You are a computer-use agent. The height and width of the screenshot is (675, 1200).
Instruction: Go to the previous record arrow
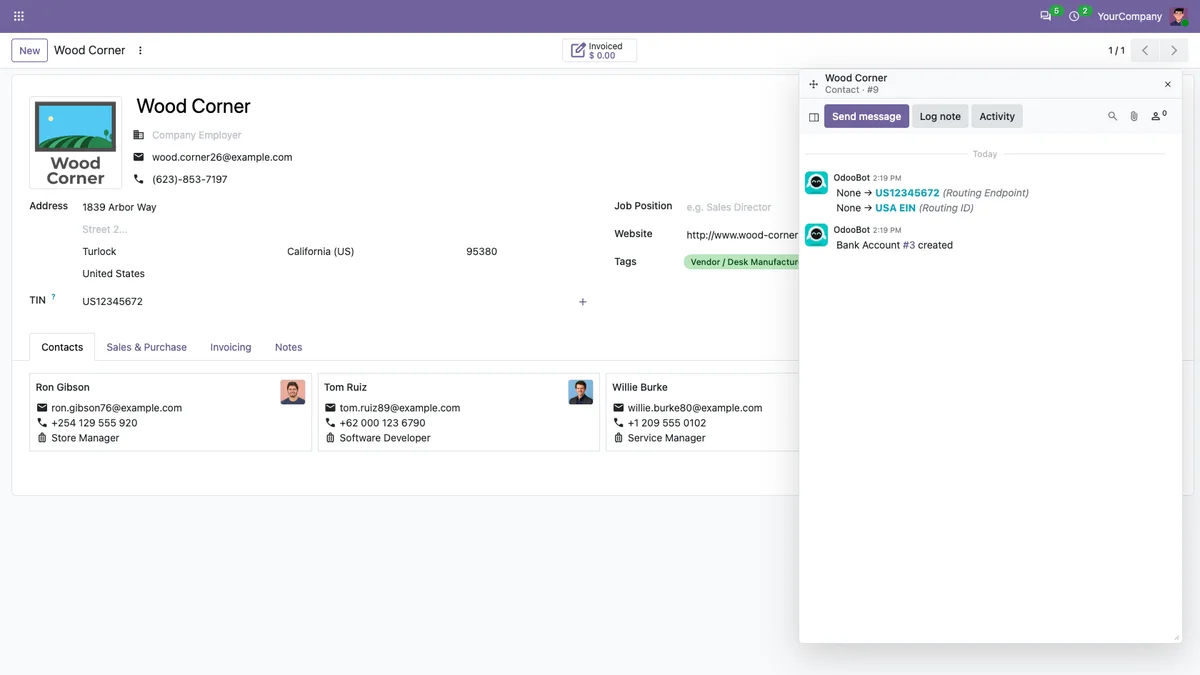pyautogui.click(x=1145, y=50)
